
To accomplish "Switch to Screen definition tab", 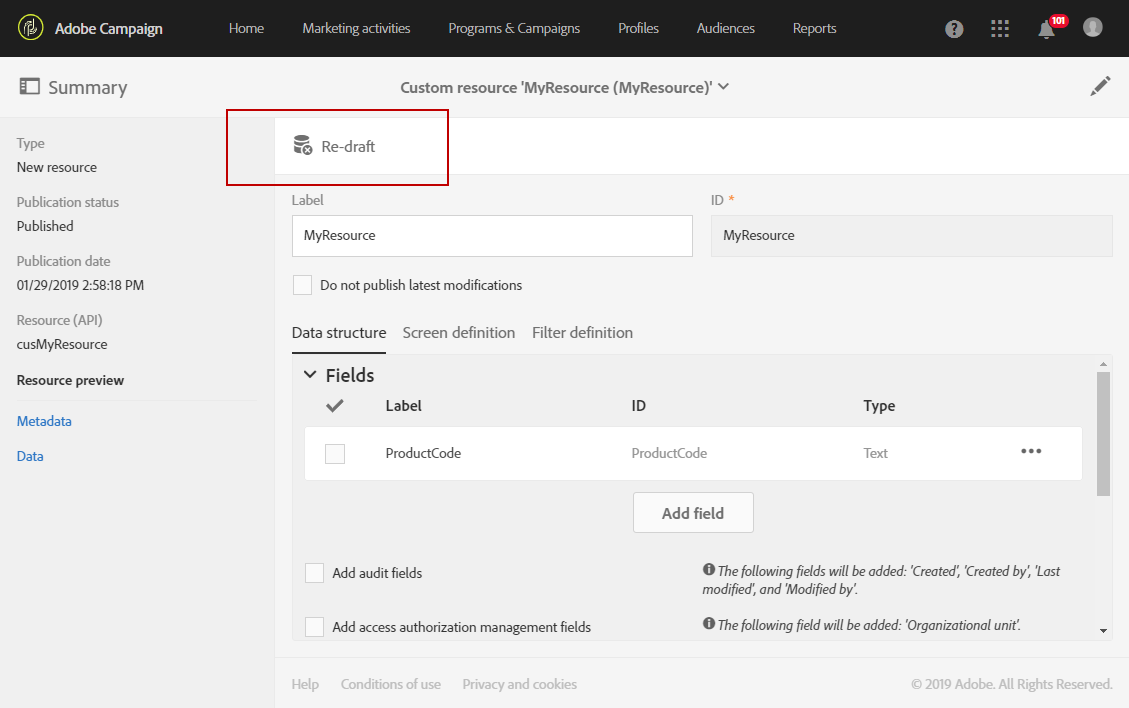I will coord(459,333).
